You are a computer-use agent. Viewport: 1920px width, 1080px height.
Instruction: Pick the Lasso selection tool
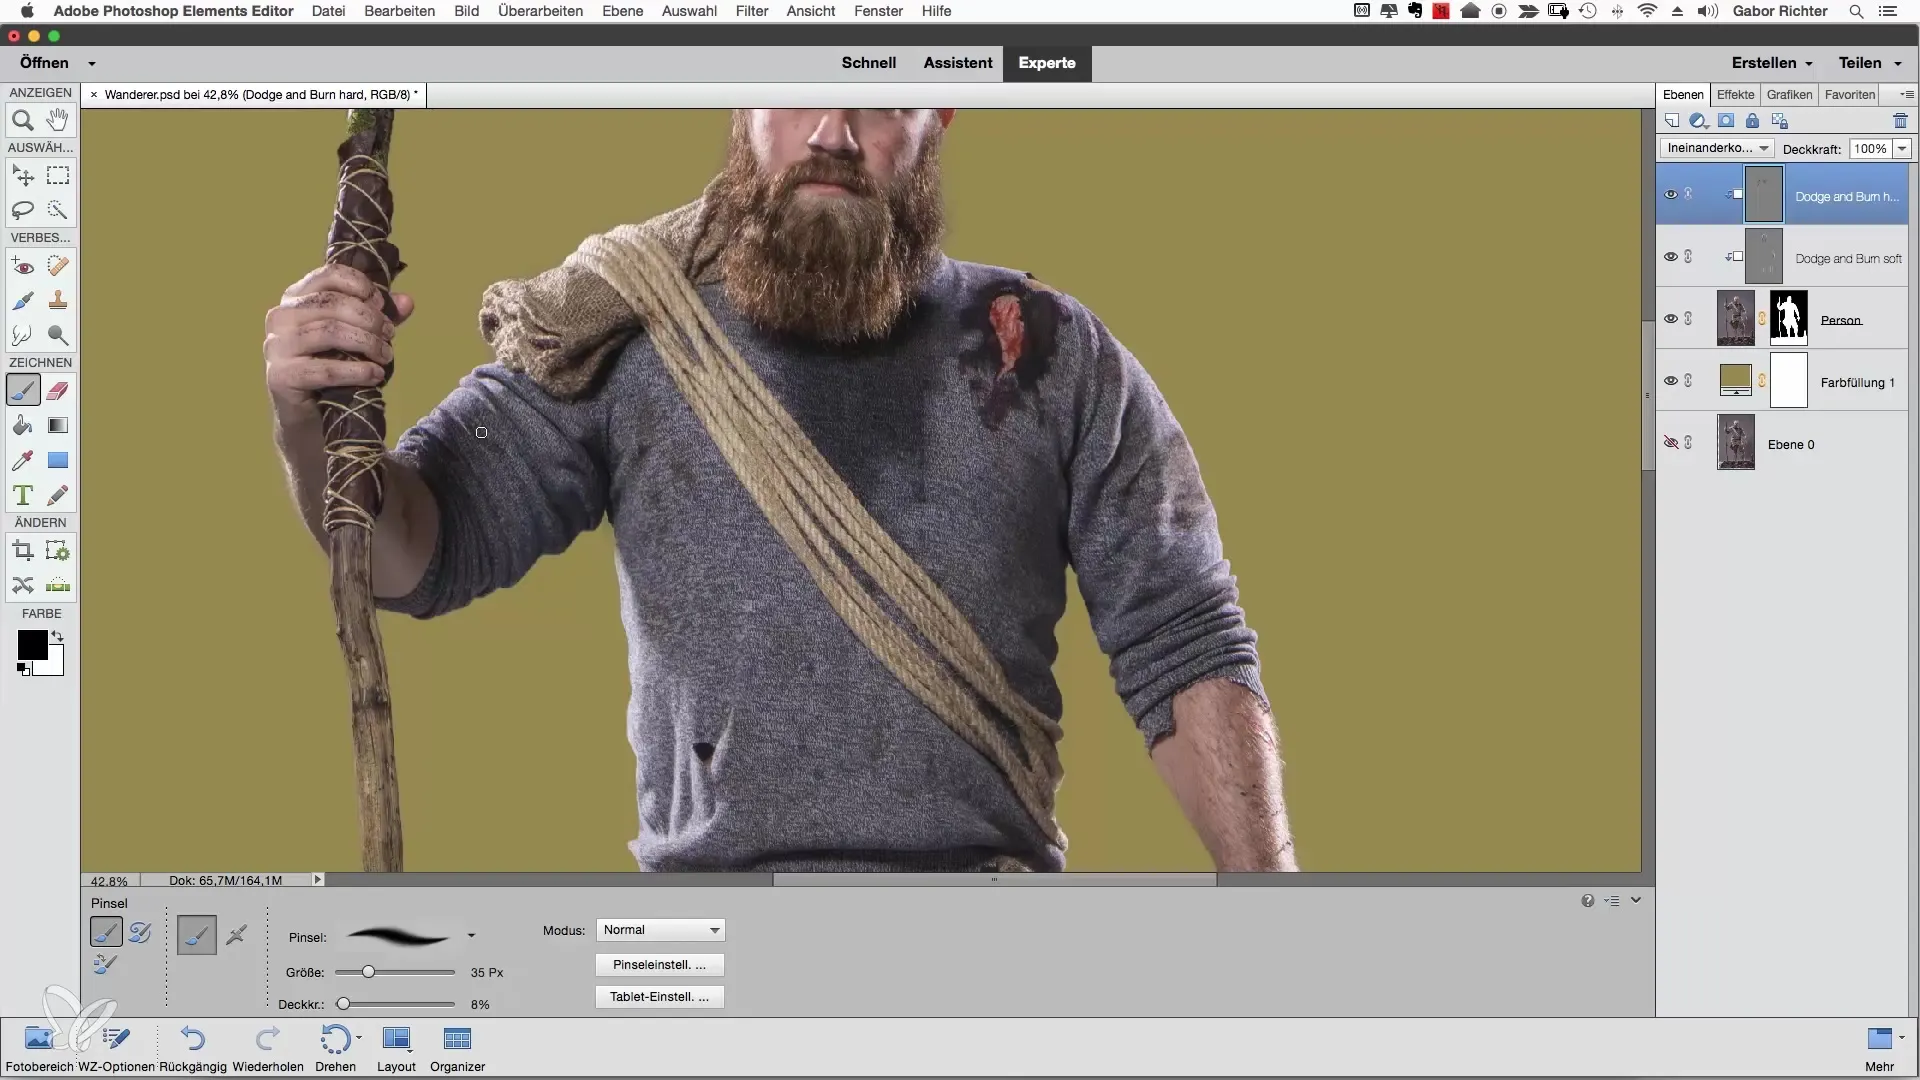22,210
